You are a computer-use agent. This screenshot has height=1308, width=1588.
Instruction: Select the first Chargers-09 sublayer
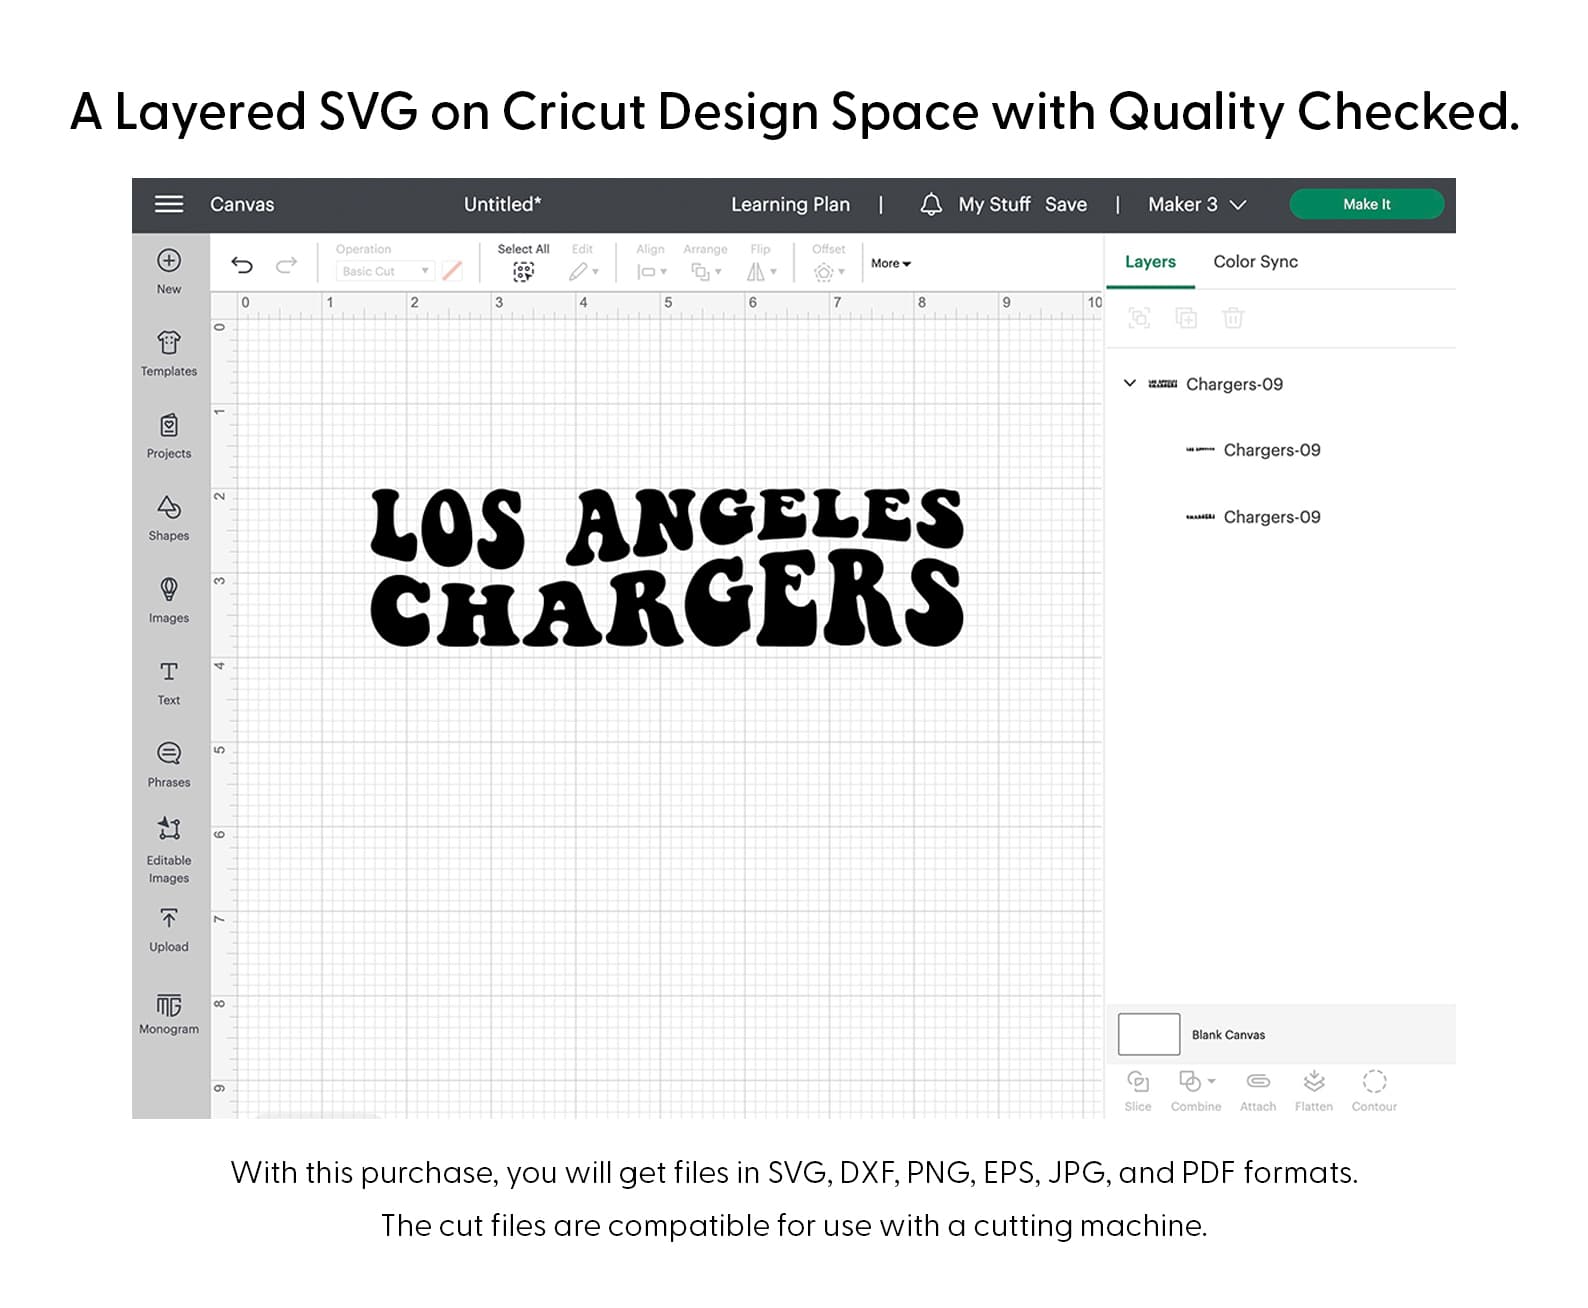1272,450
